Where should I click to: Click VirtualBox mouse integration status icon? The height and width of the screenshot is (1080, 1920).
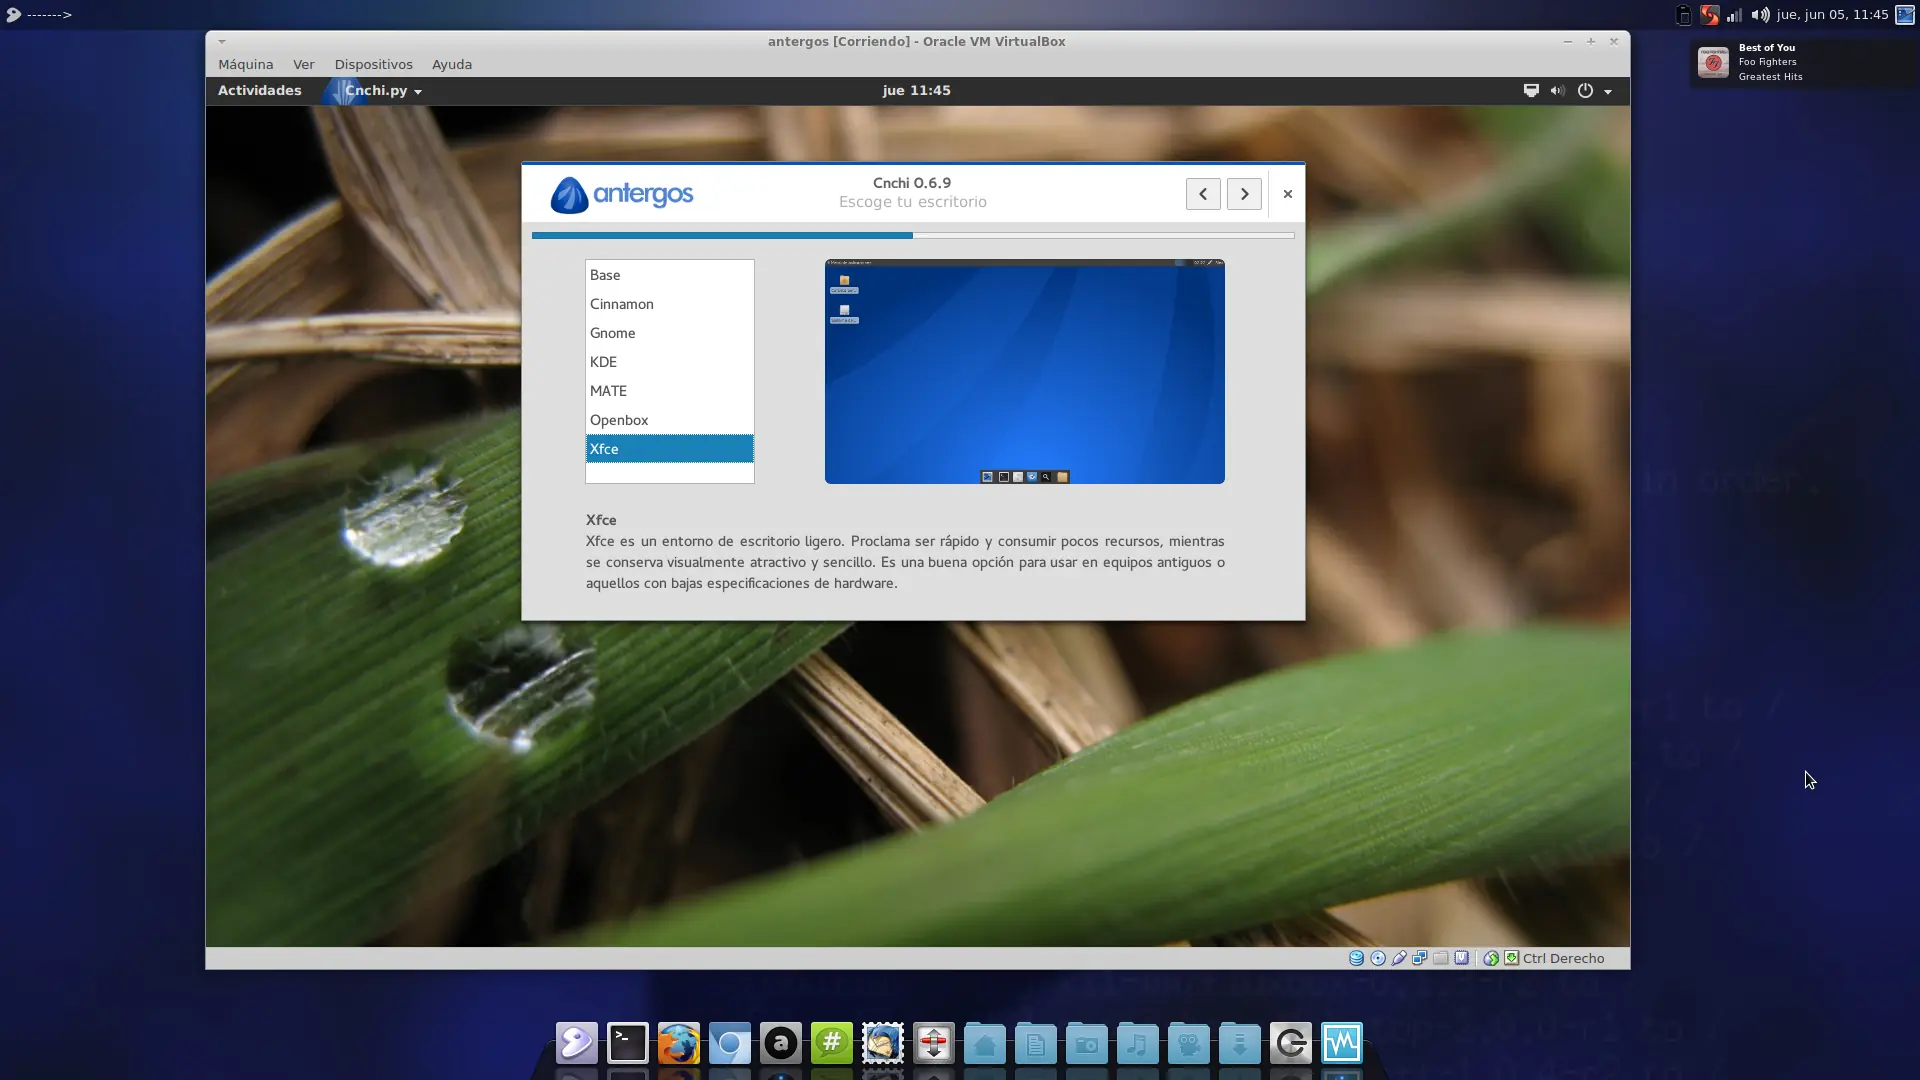pyautogui.click(x=1491, y=958)
